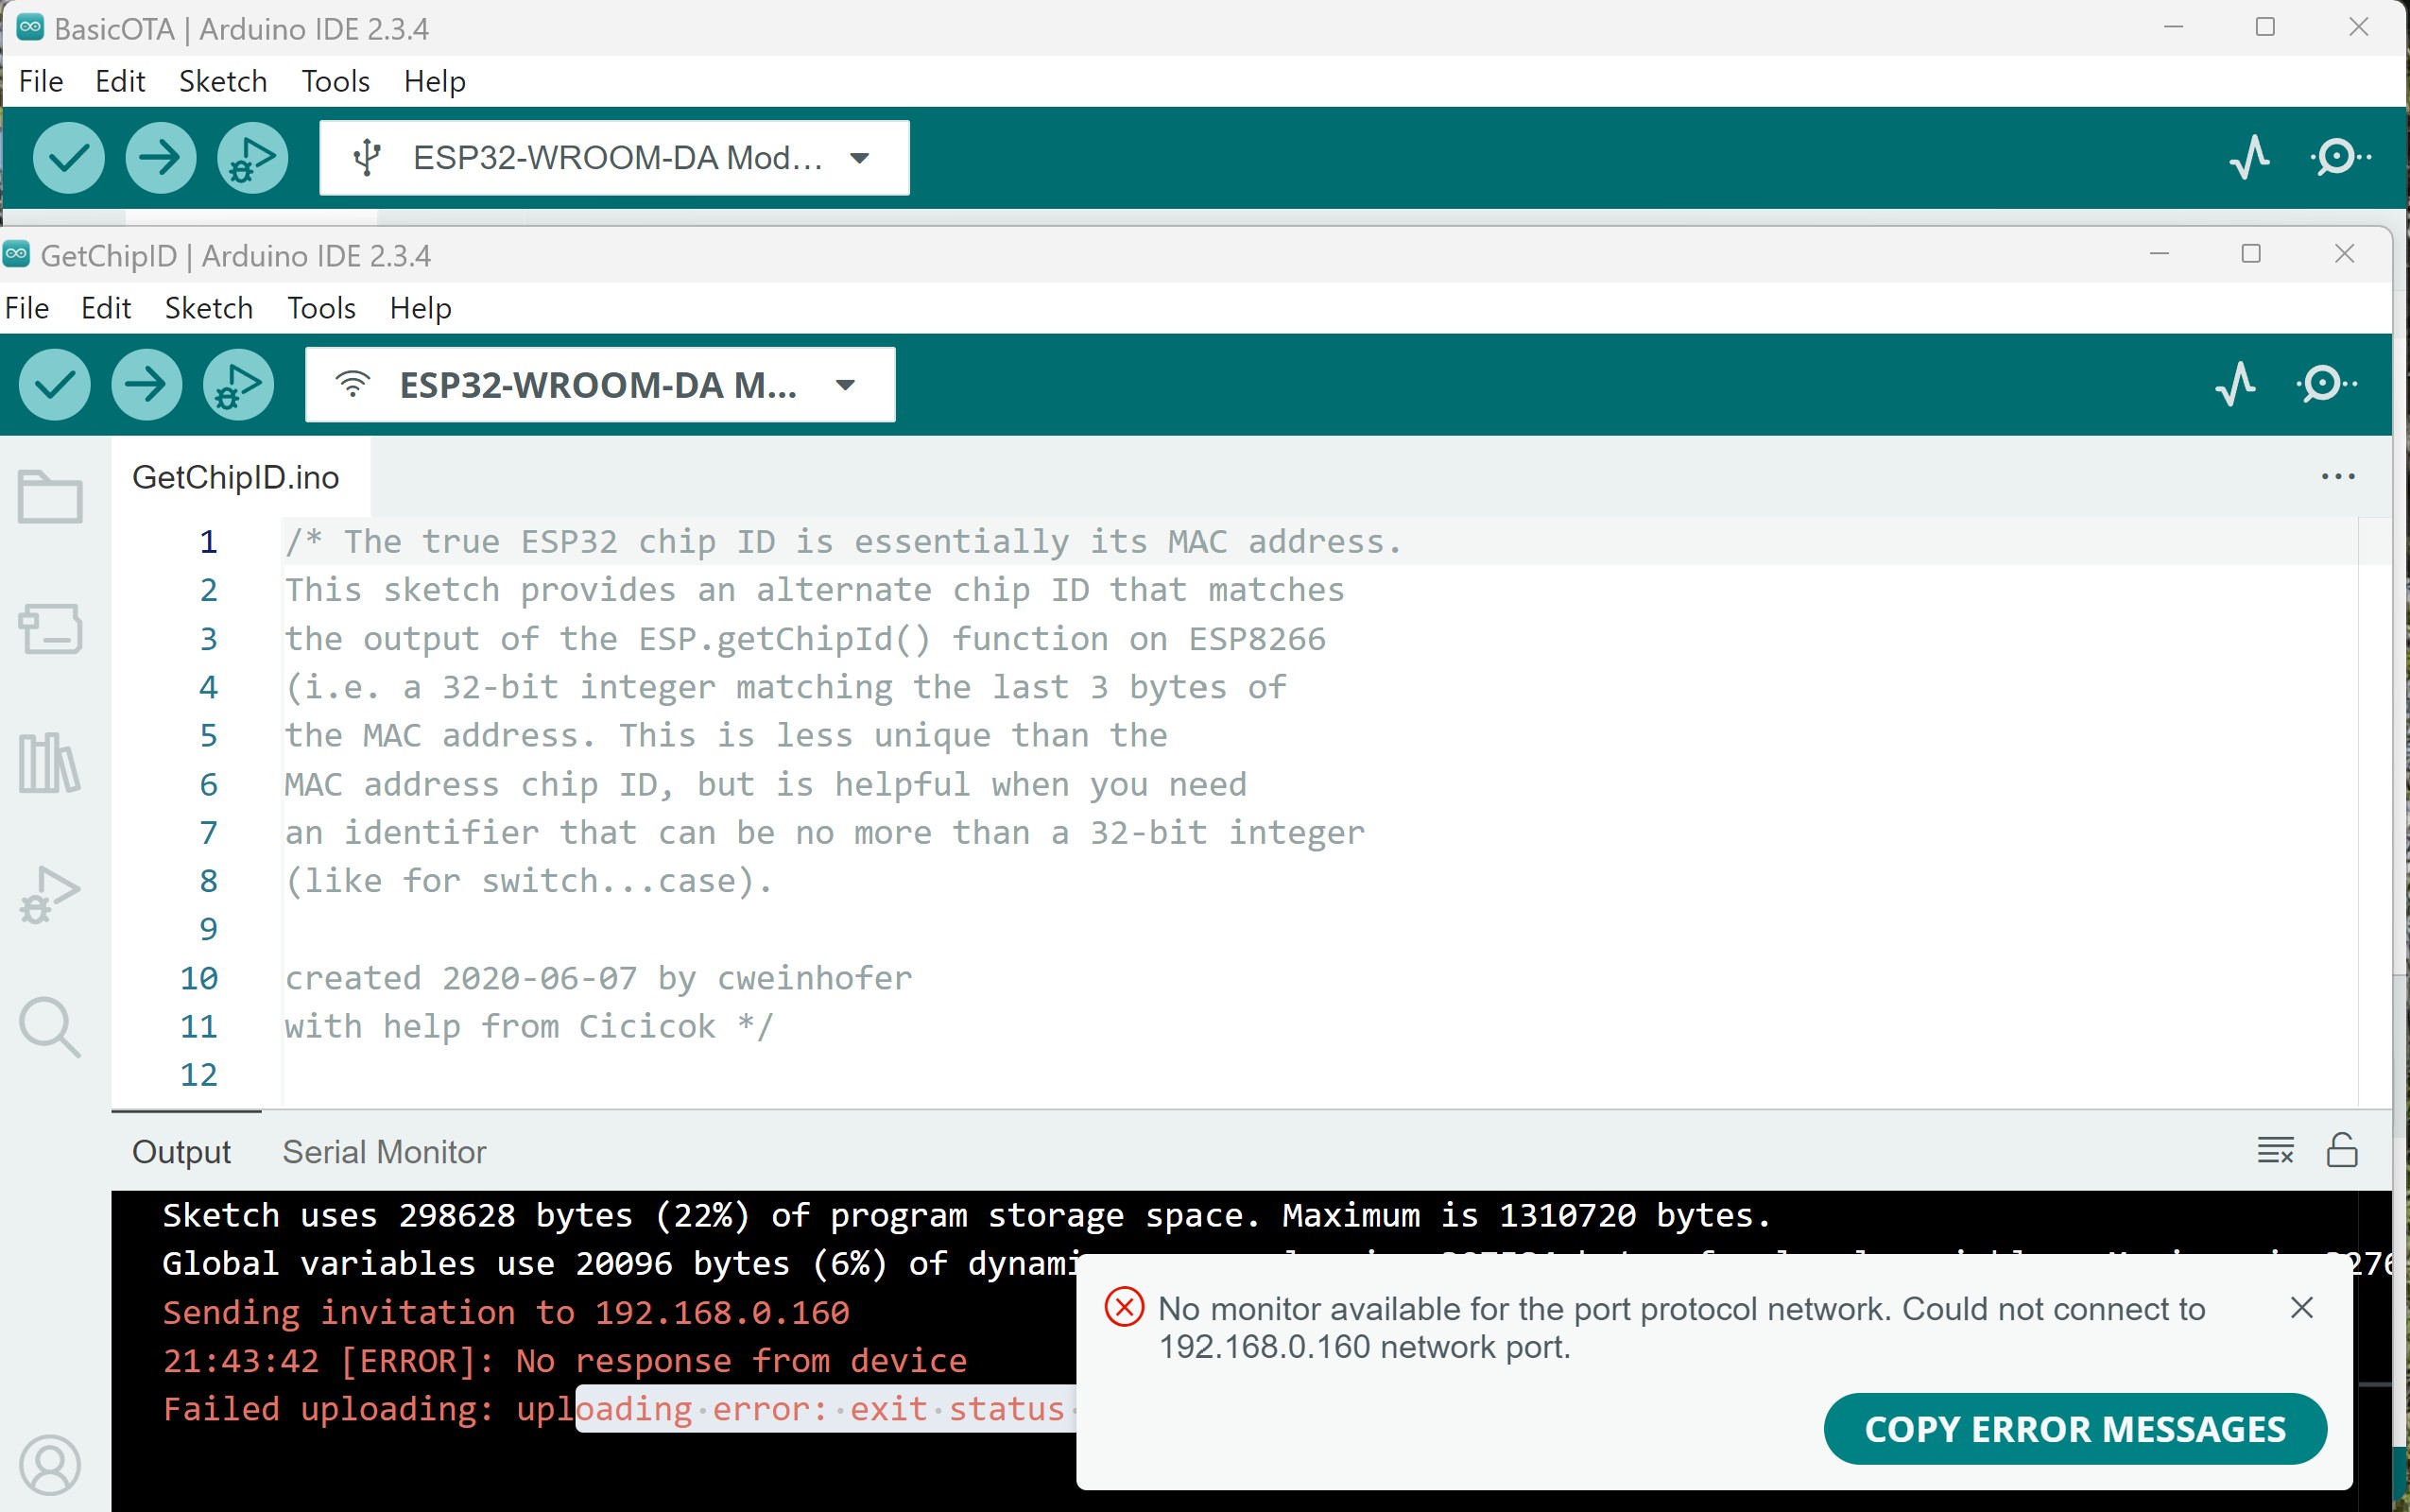This screenshot has width=2410, height=1512.
Task: Open the editor tab options menu
Action: tap(2338, 476)
